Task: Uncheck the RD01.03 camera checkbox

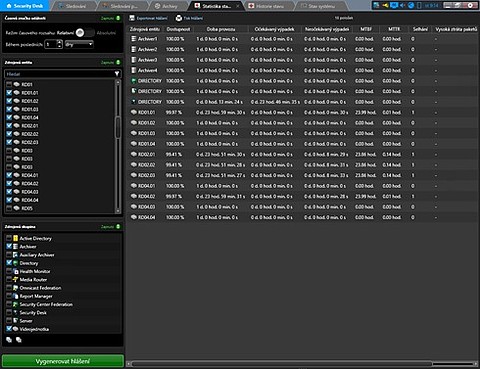Action: pyautogui.click(x=9, y=109)
